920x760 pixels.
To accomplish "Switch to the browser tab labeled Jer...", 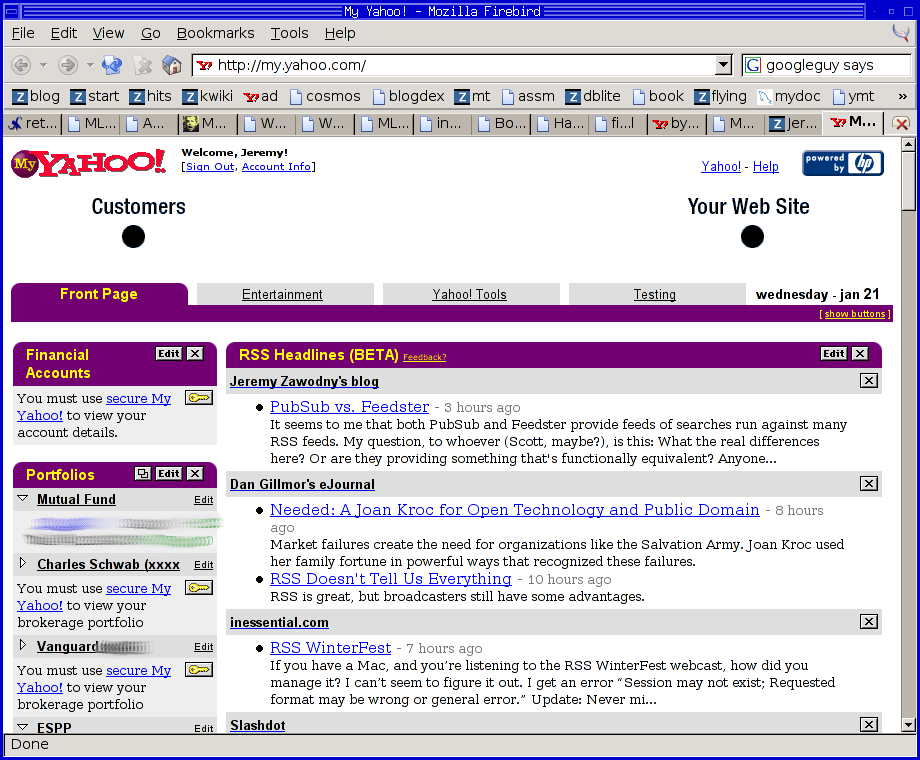I will coord(794,123).
